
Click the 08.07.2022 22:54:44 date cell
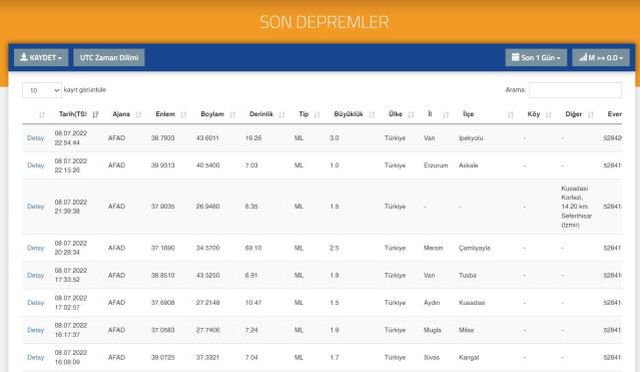[71, 138]
